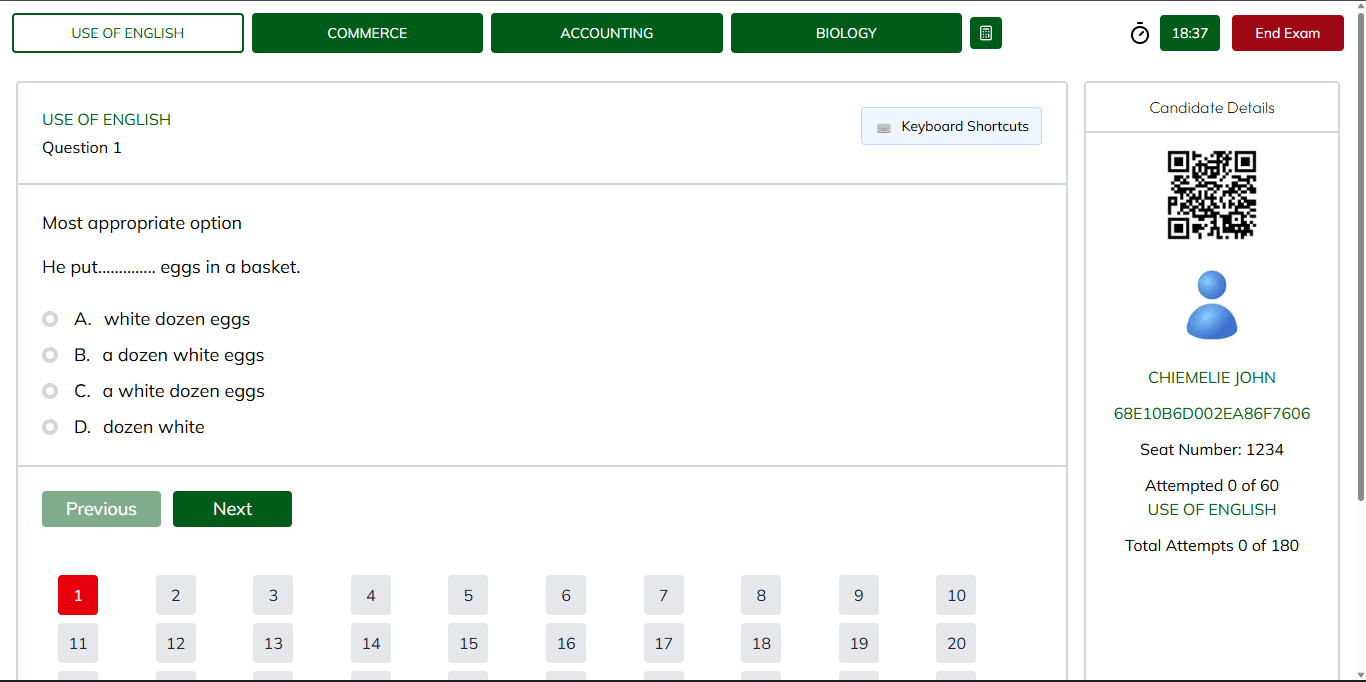
Task: Go to the Biology subject tab
Action: pos(846,33)
